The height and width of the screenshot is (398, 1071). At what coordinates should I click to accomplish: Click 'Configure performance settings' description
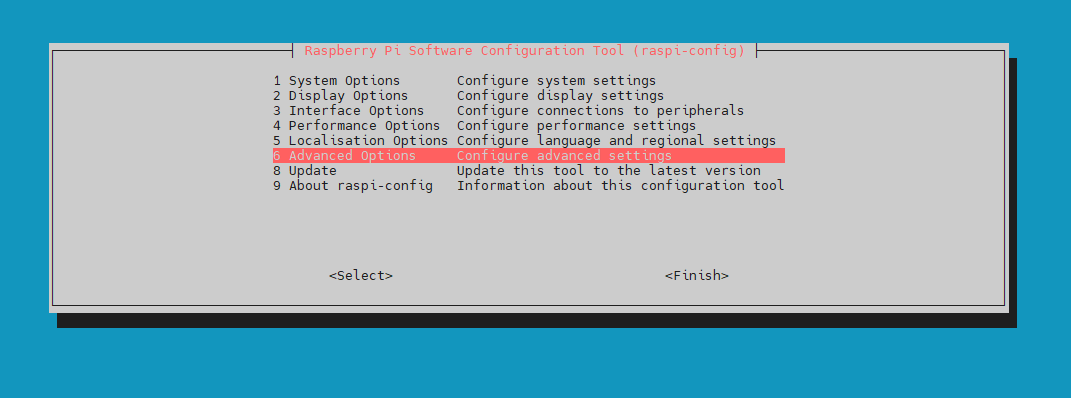(576, 126)
